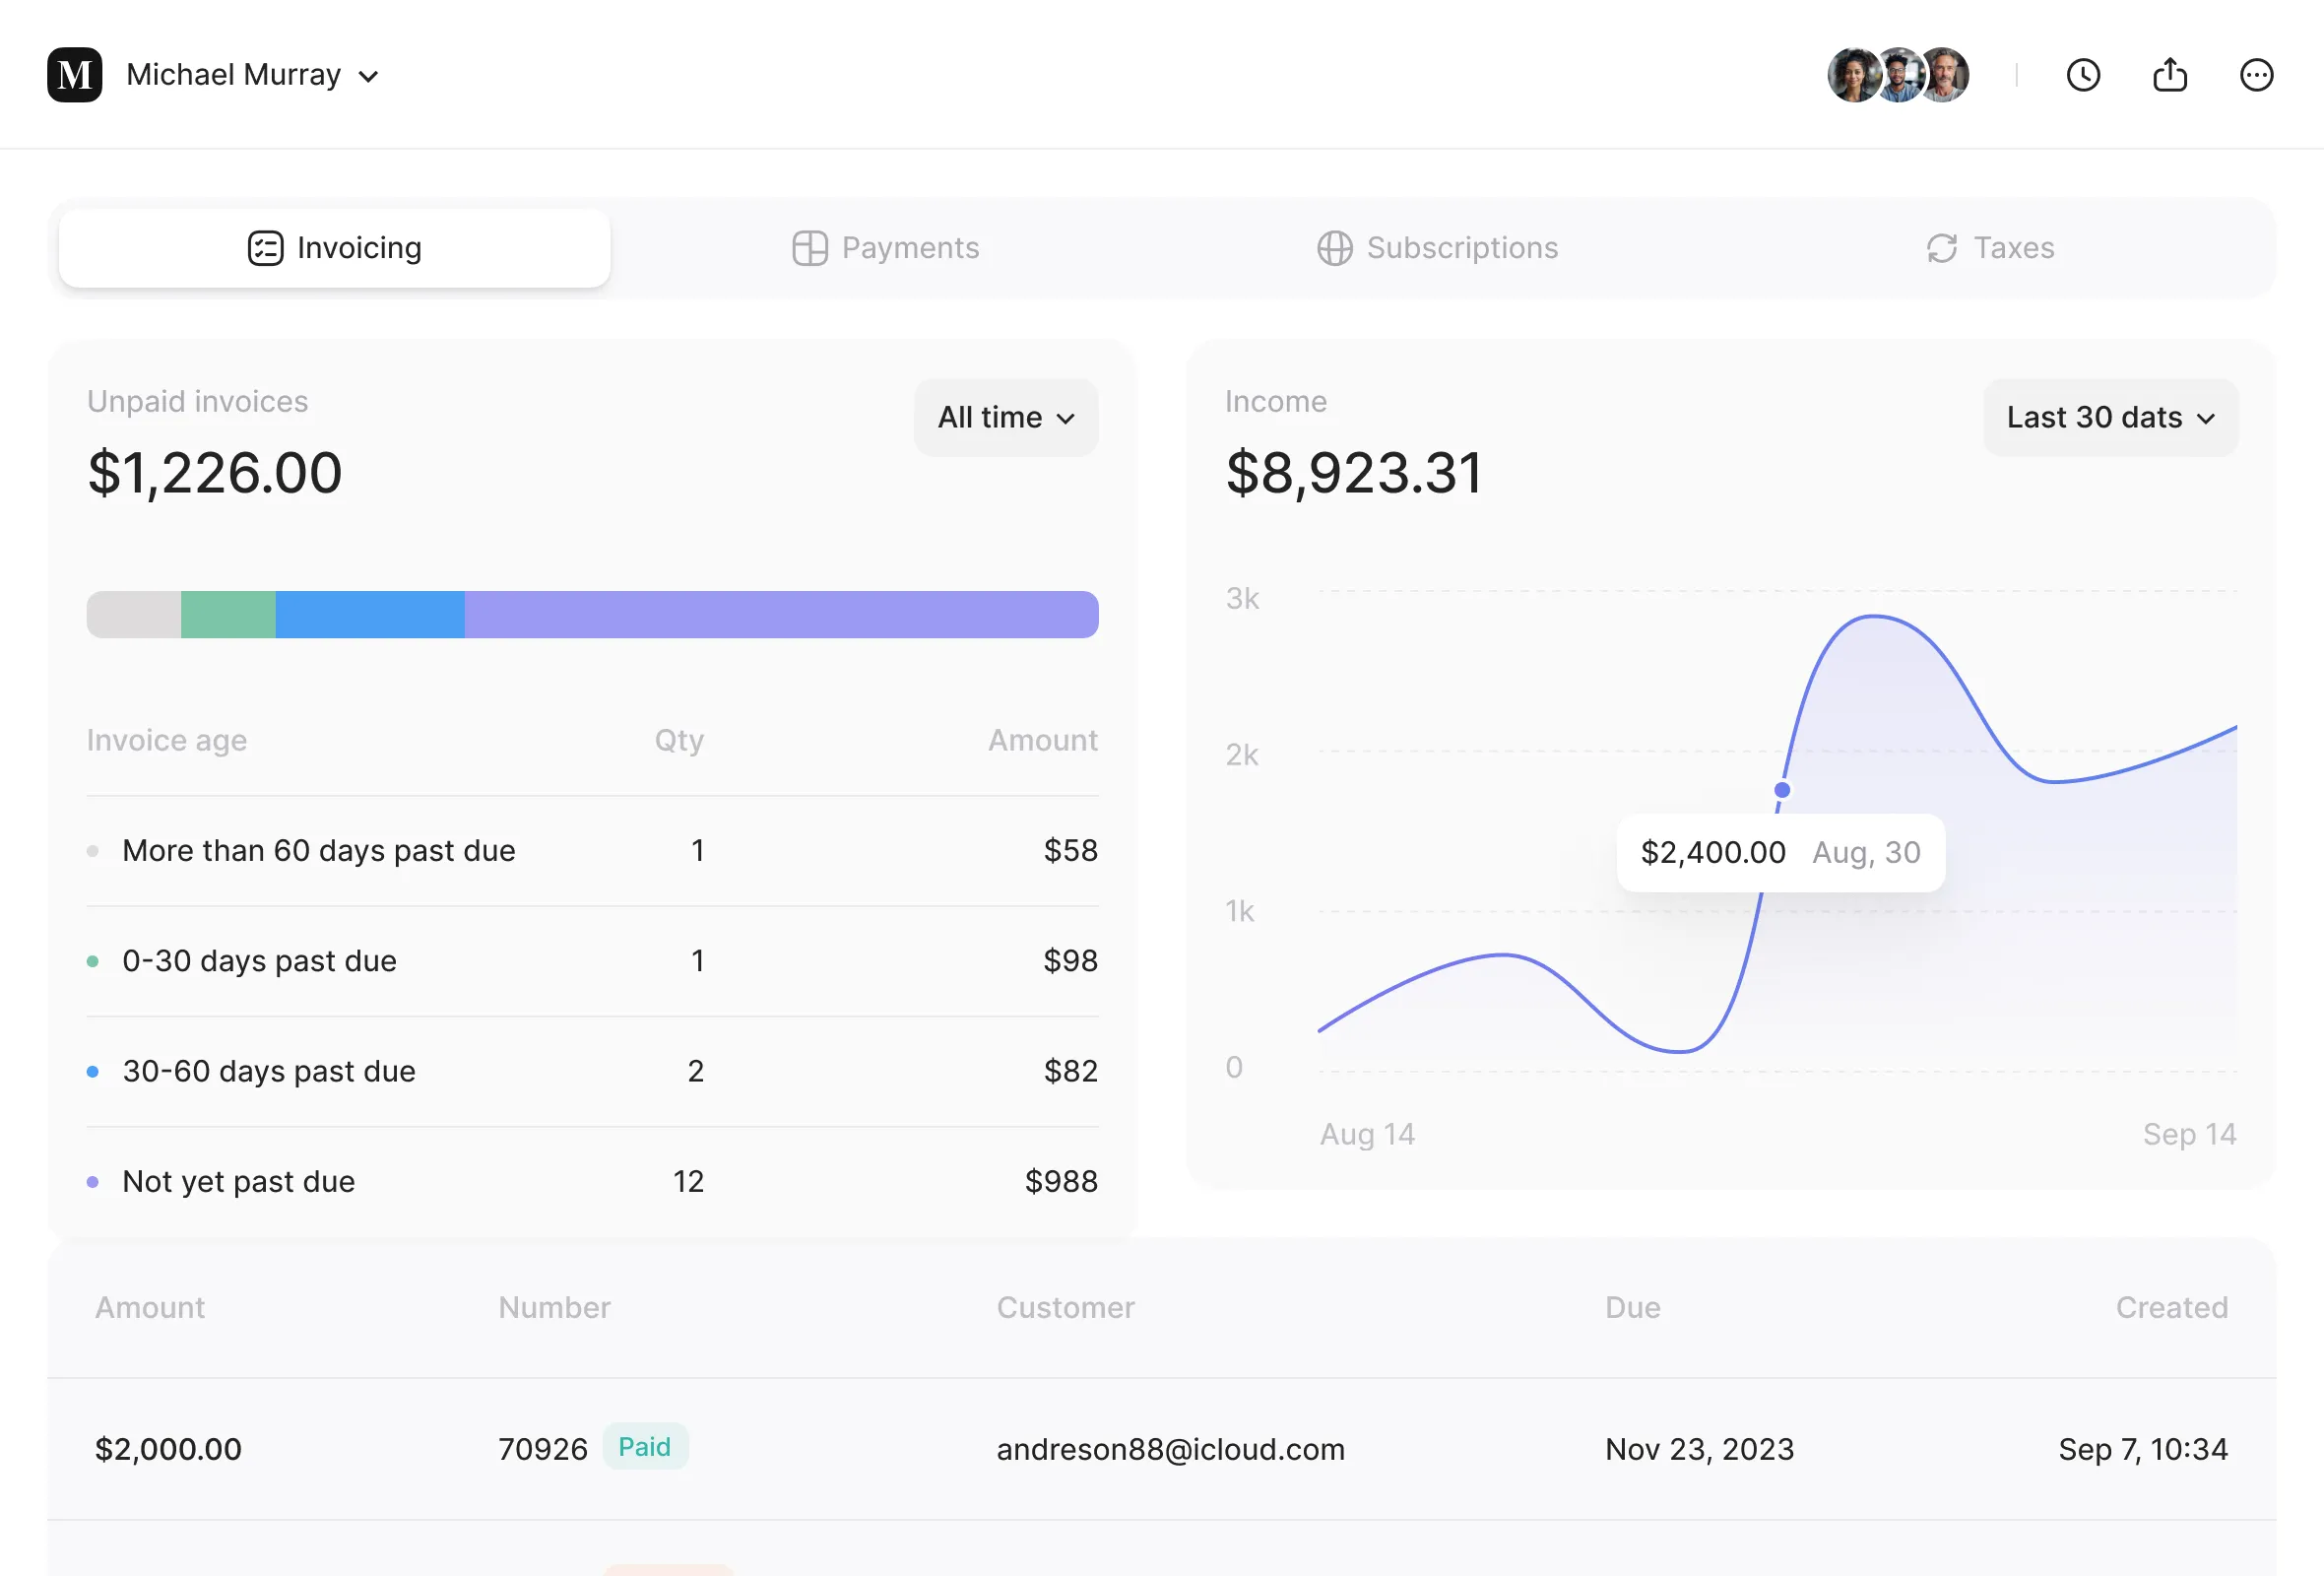Click the Paid status badge
The image size is (2324, 1576).
[644, 1447]
